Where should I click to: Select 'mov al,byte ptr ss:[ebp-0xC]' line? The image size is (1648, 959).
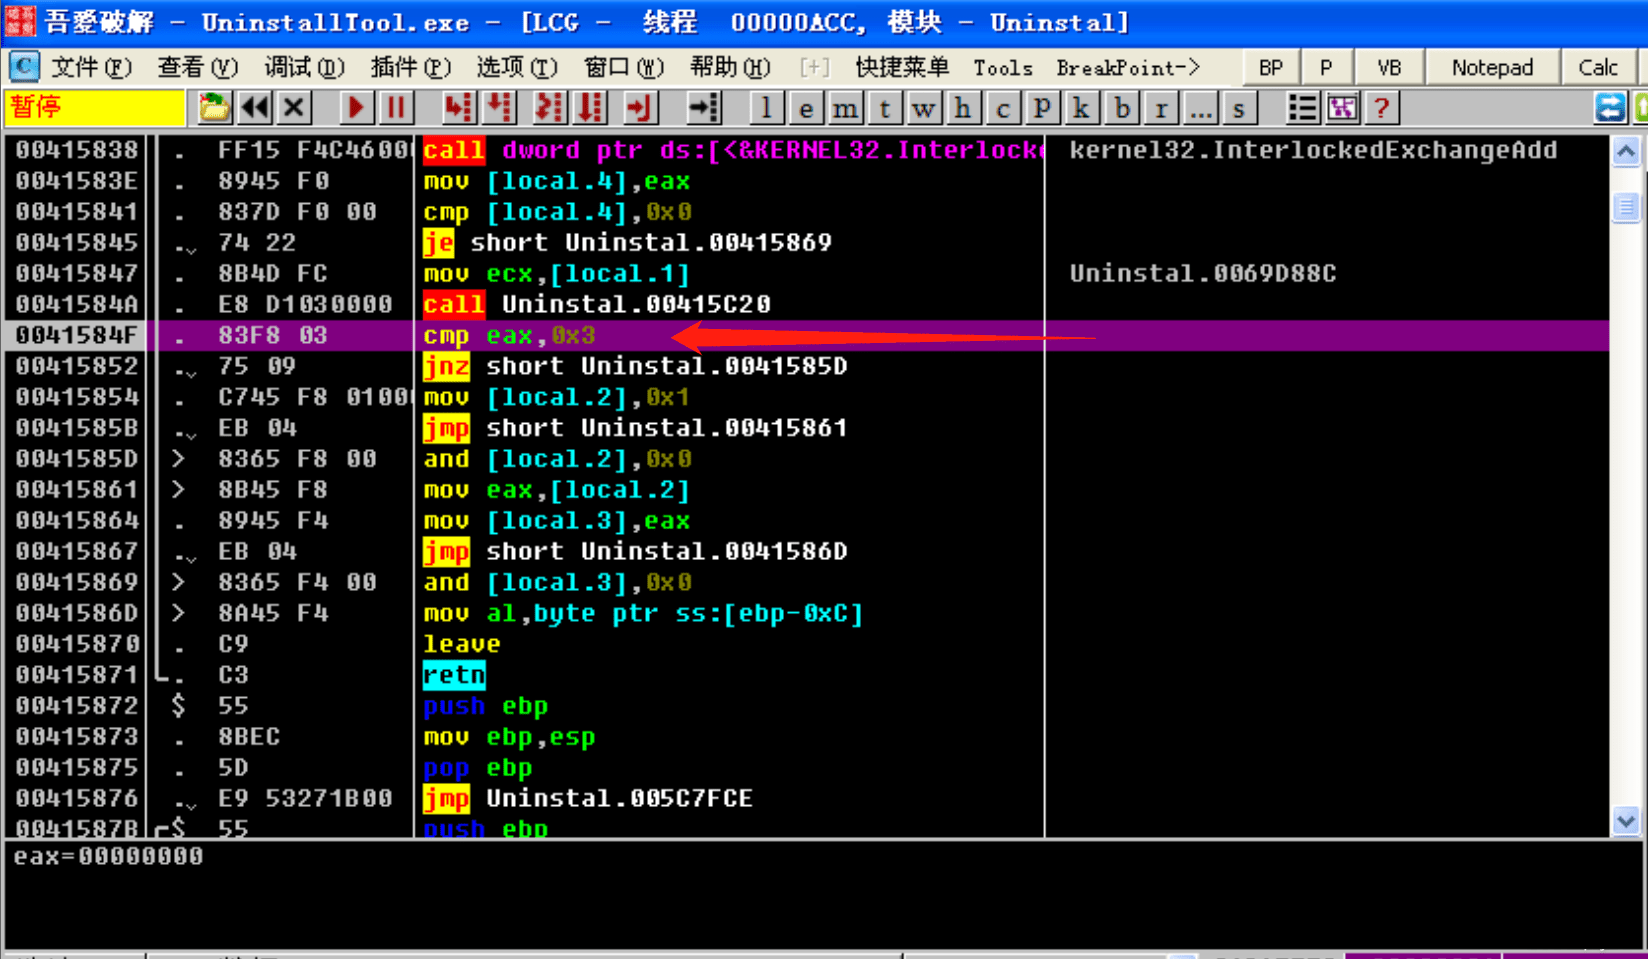click(643, 613)
